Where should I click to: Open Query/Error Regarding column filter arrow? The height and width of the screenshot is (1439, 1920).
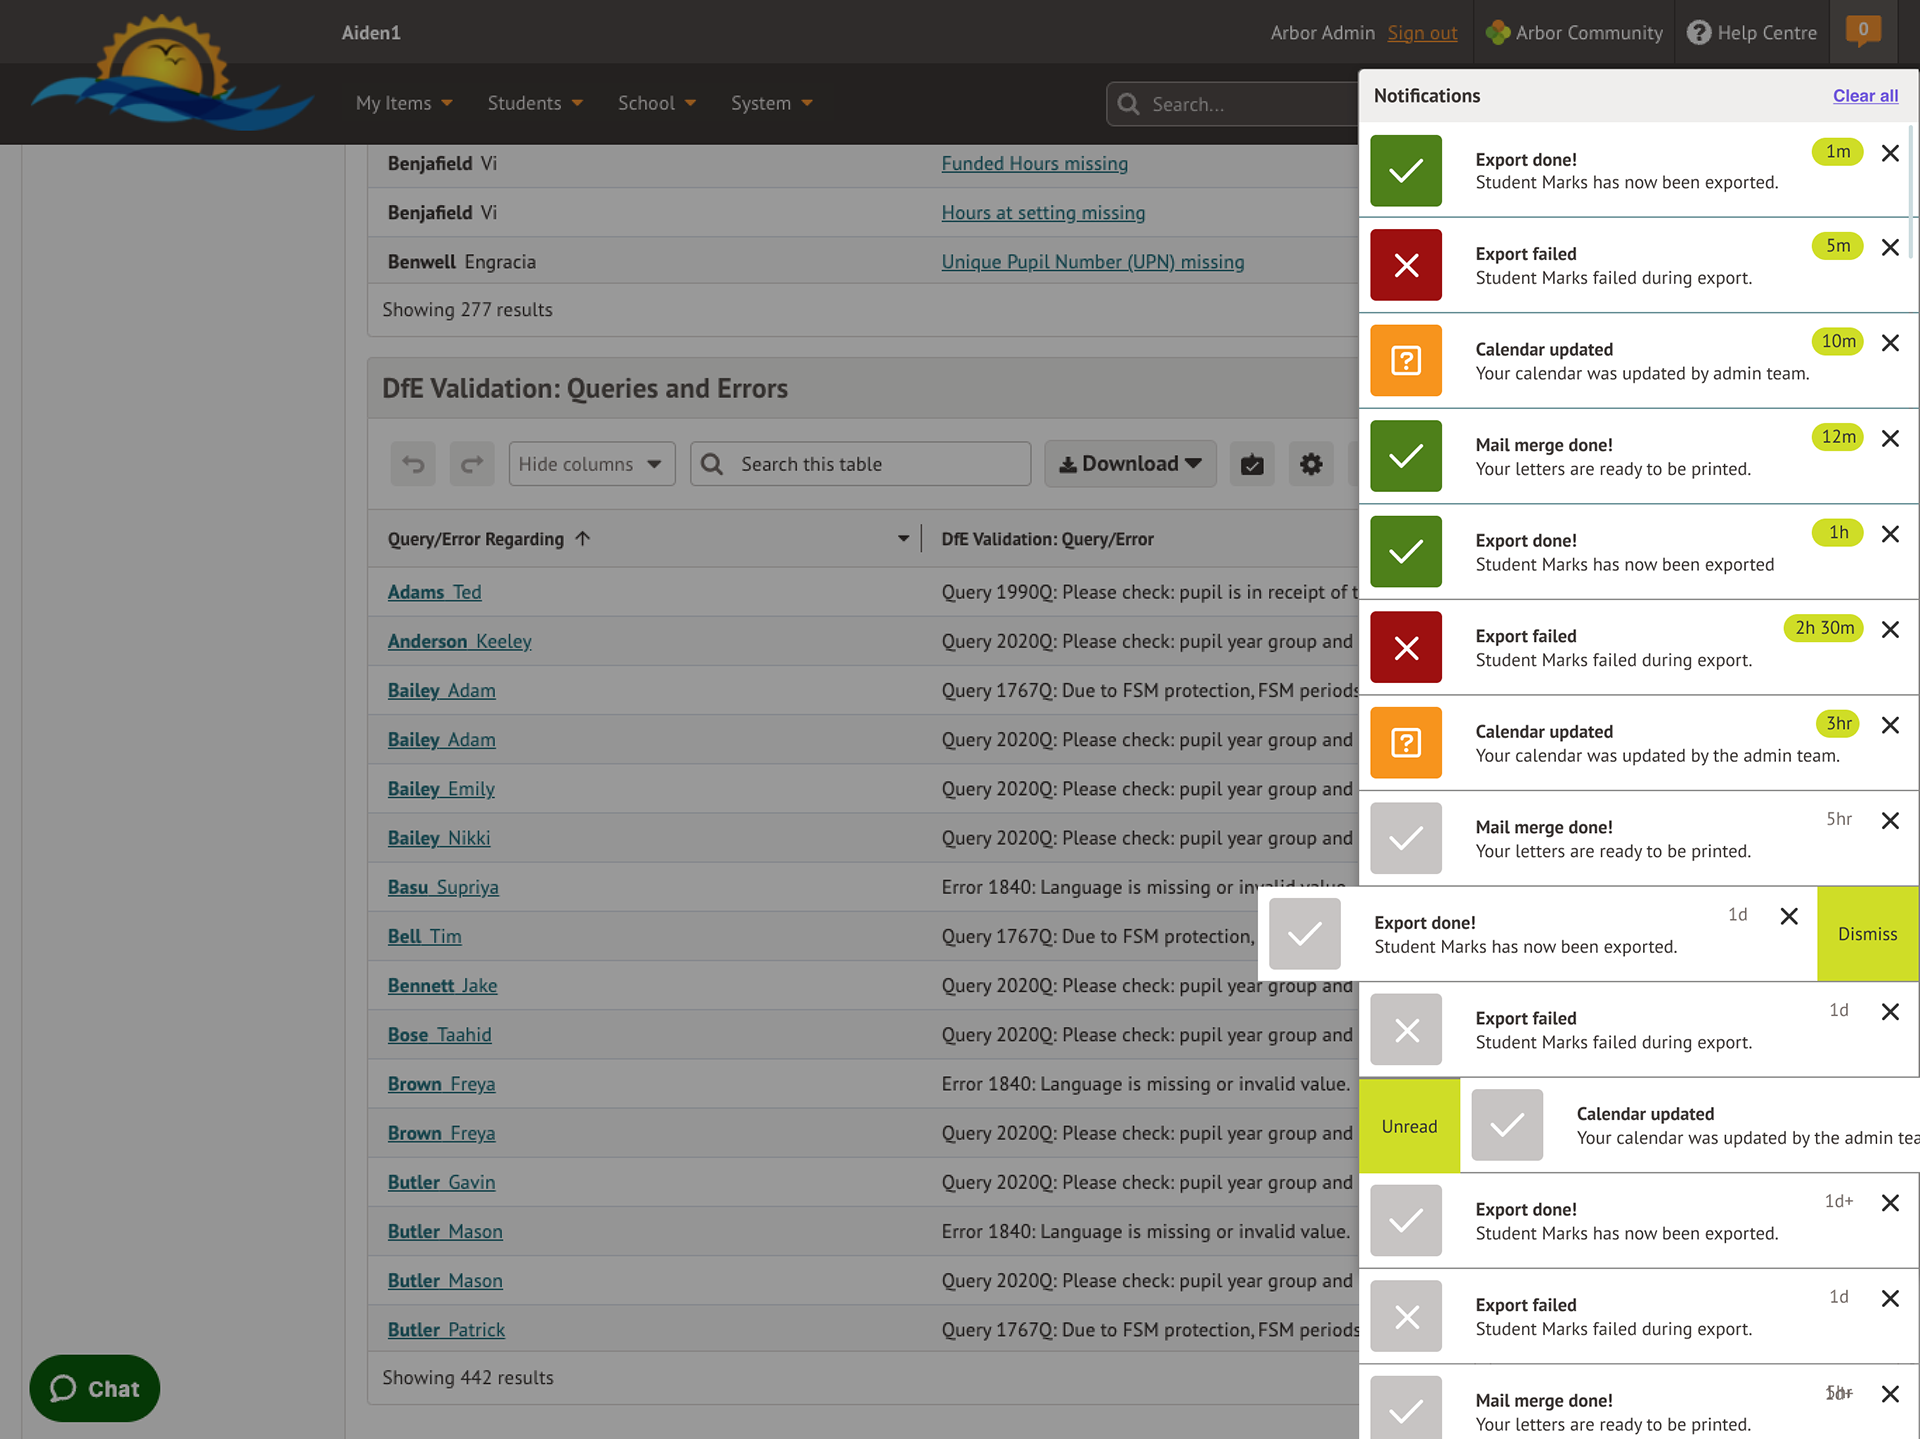pyautogui.click(x=903, y=539)
